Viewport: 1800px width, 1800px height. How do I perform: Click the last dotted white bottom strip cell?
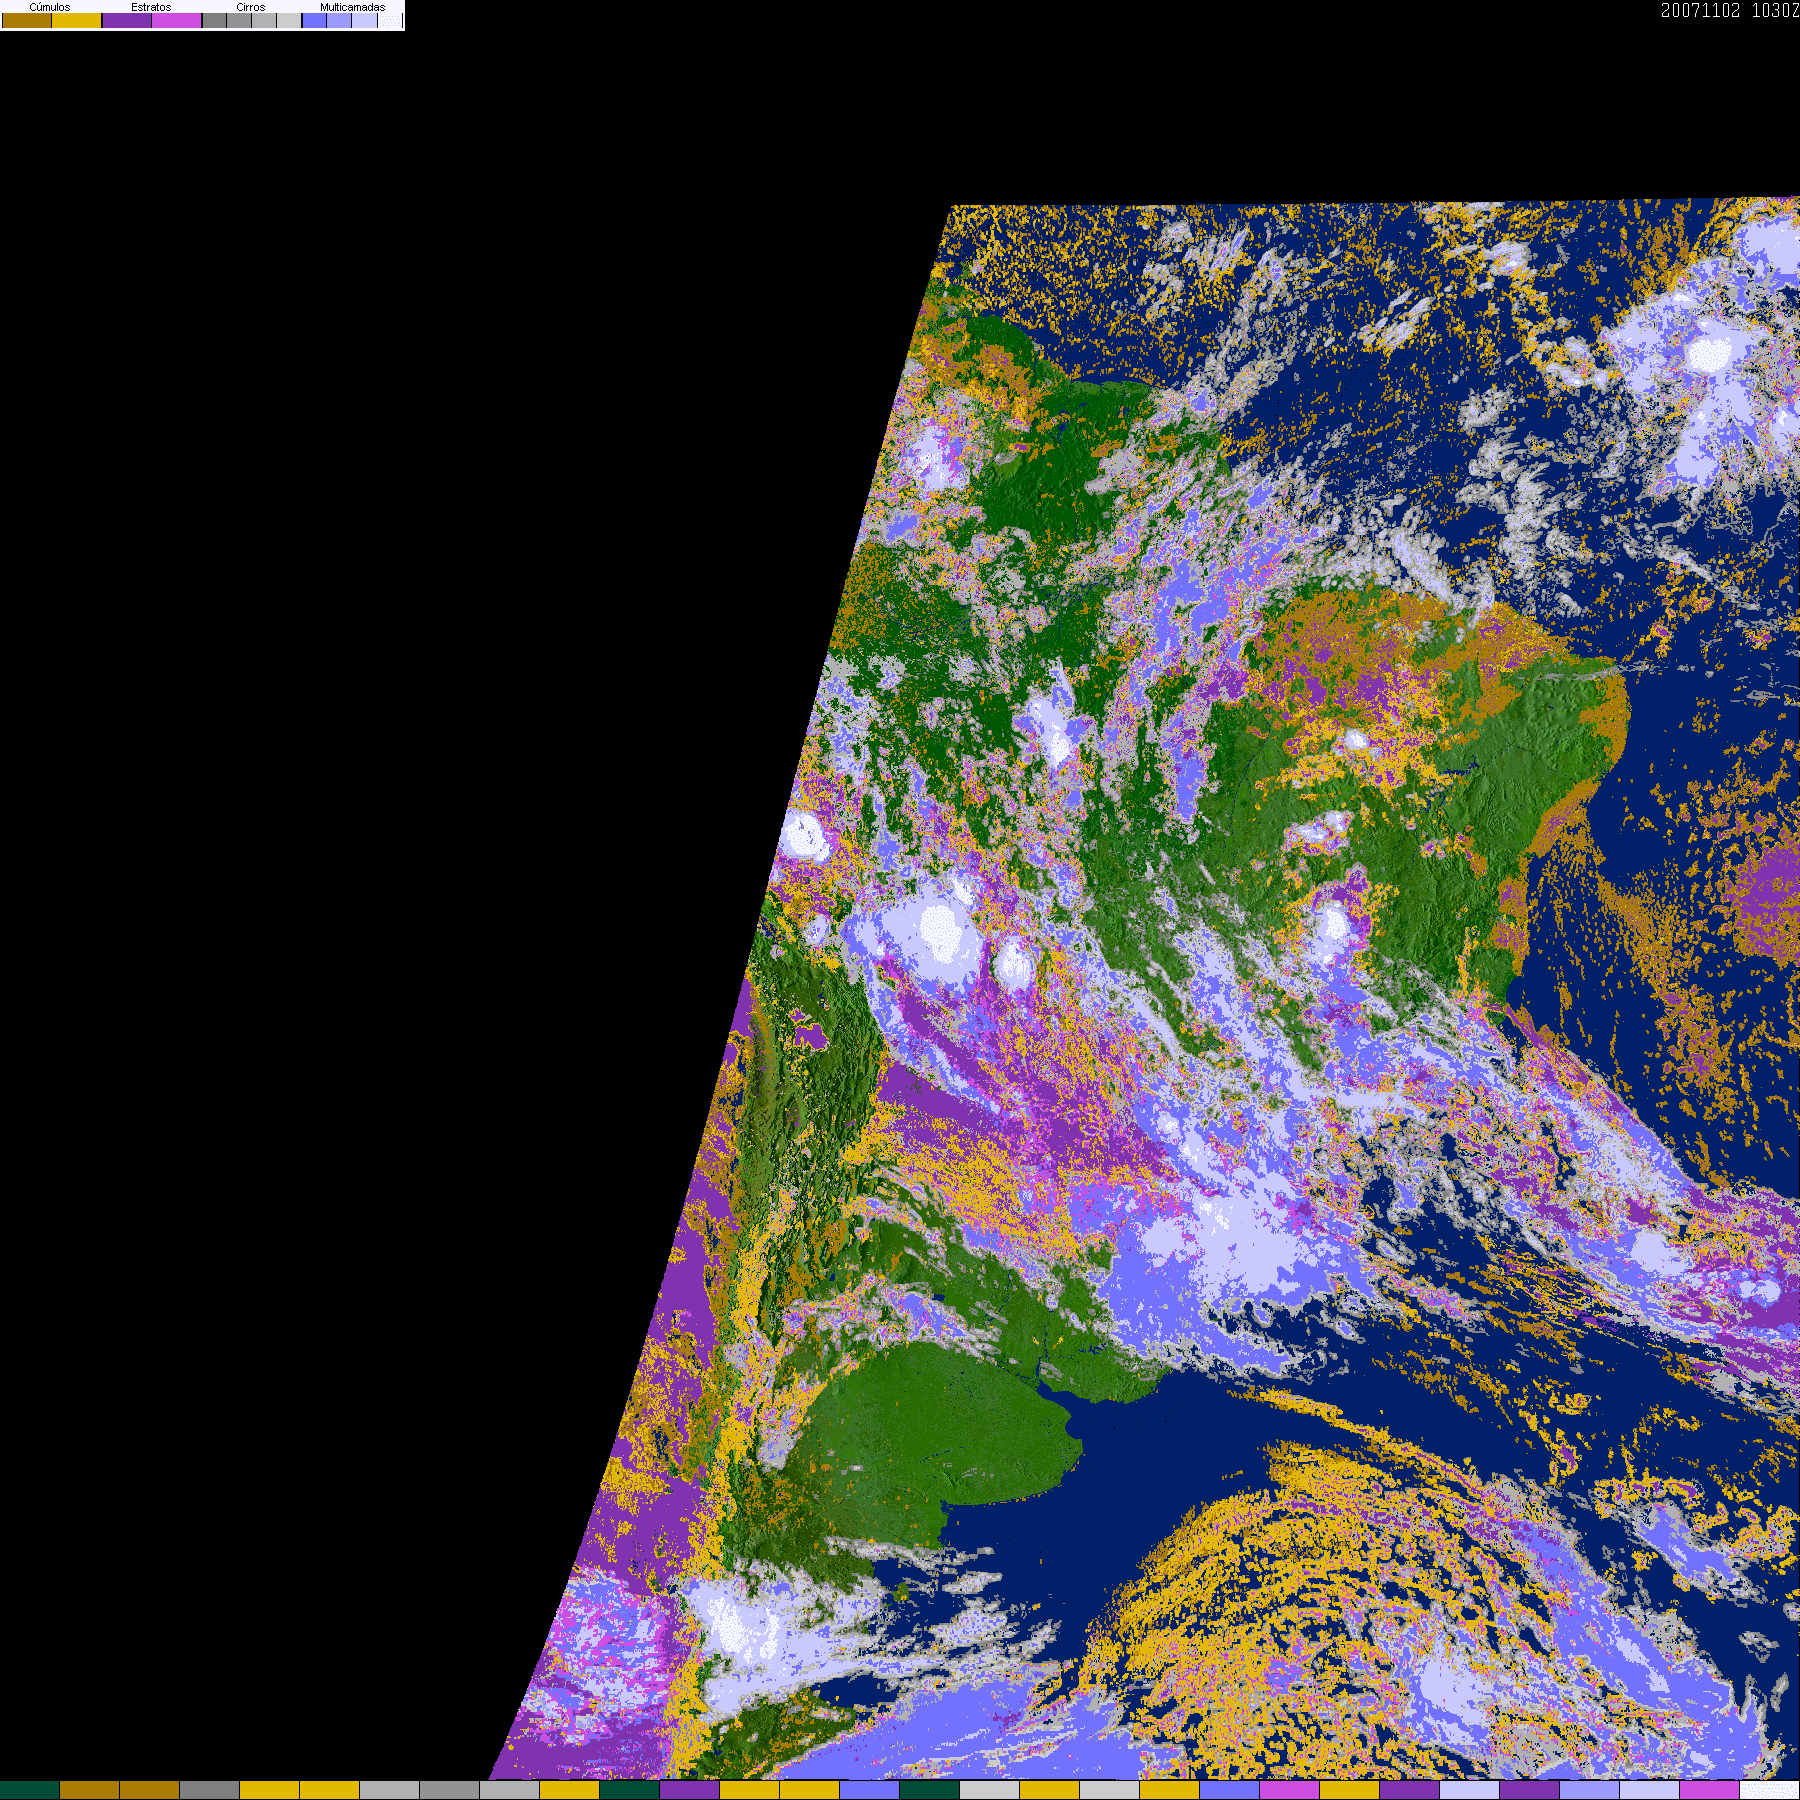[1770, 1790]
